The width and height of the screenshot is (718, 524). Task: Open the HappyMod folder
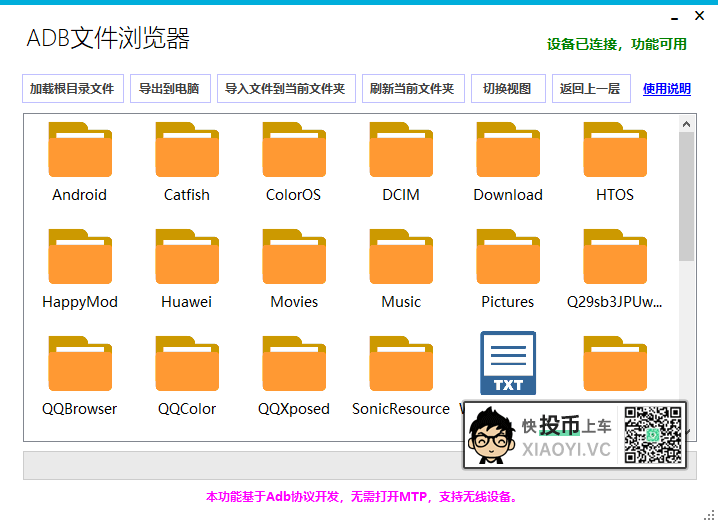[x=80, y=258]
